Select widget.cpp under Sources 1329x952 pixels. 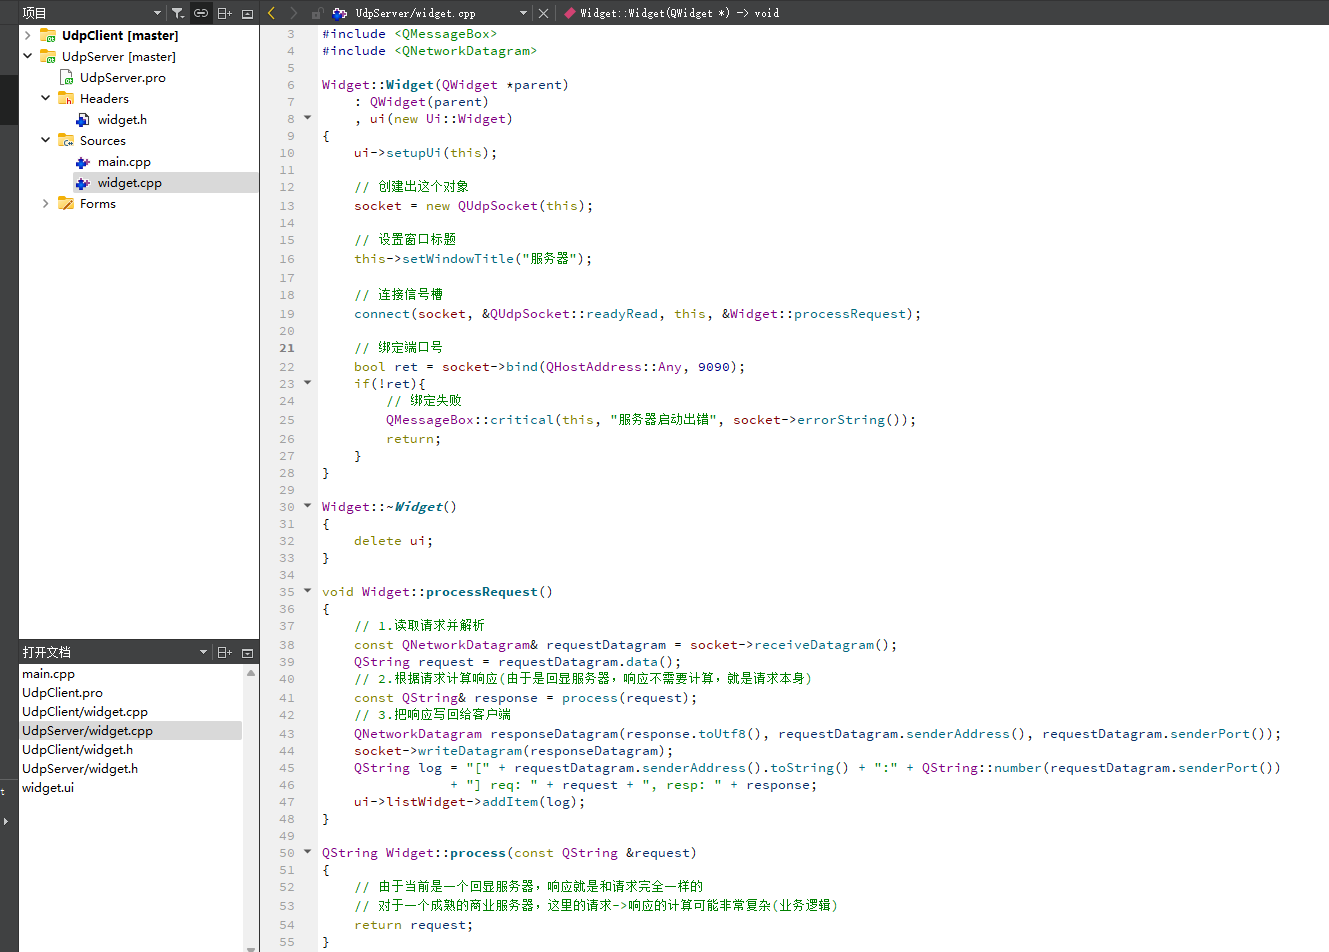pyautogui.click(x=129, y=183)
